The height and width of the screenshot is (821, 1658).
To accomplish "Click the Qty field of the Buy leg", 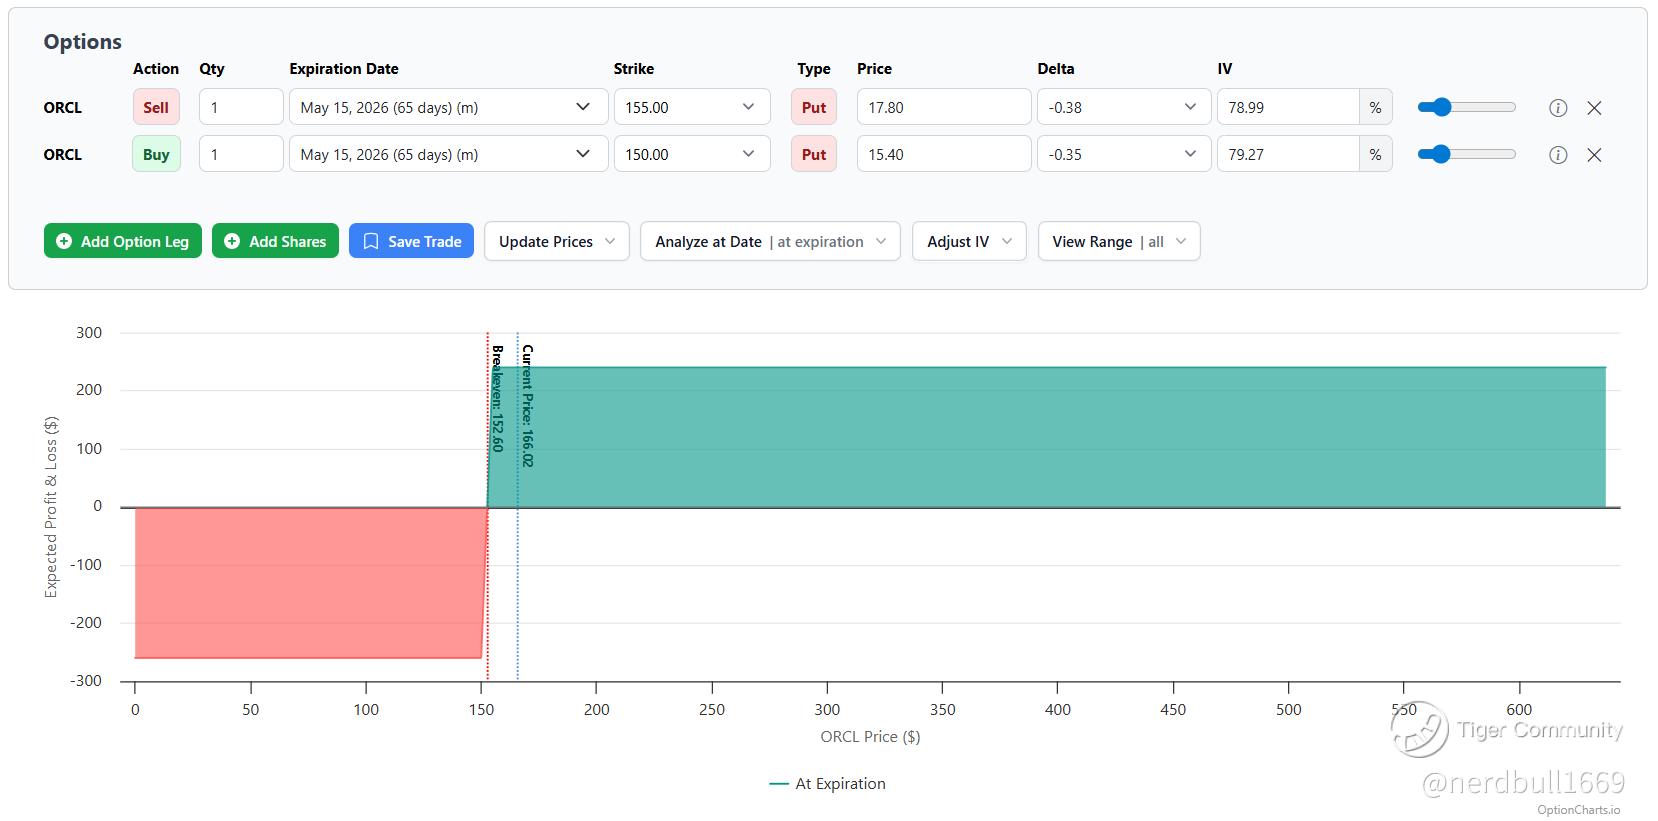I will [241, 154].
